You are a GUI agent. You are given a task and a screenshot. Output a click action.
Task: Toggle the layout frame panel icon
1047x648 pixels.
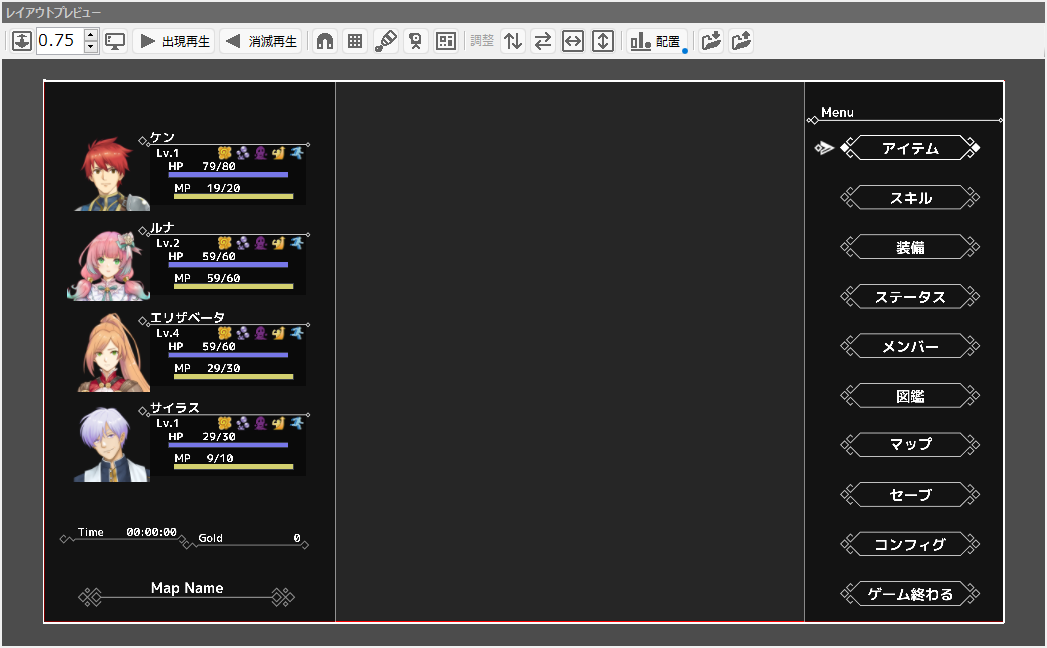click(x=446, y=41)
